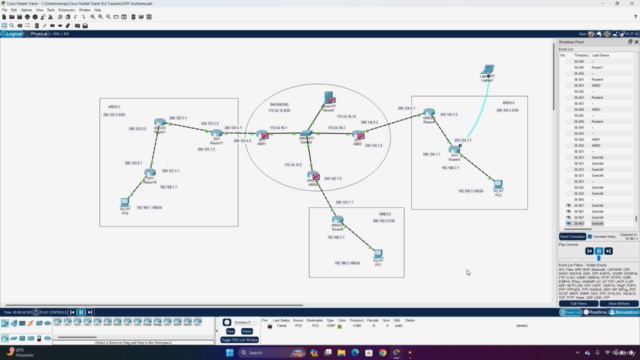
Task: Open Windows Start menu
Action: tap(230, 353)
